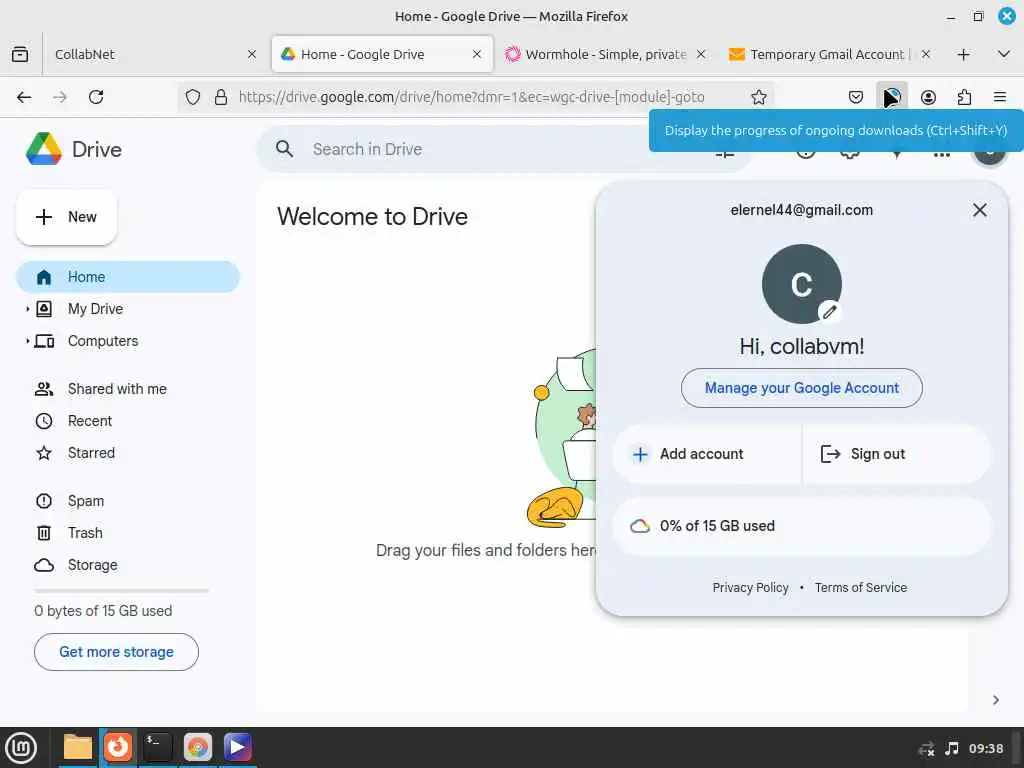Sign out of the Google account
The height and width of the screenshot is (768, 1024).
coord(896,454)
